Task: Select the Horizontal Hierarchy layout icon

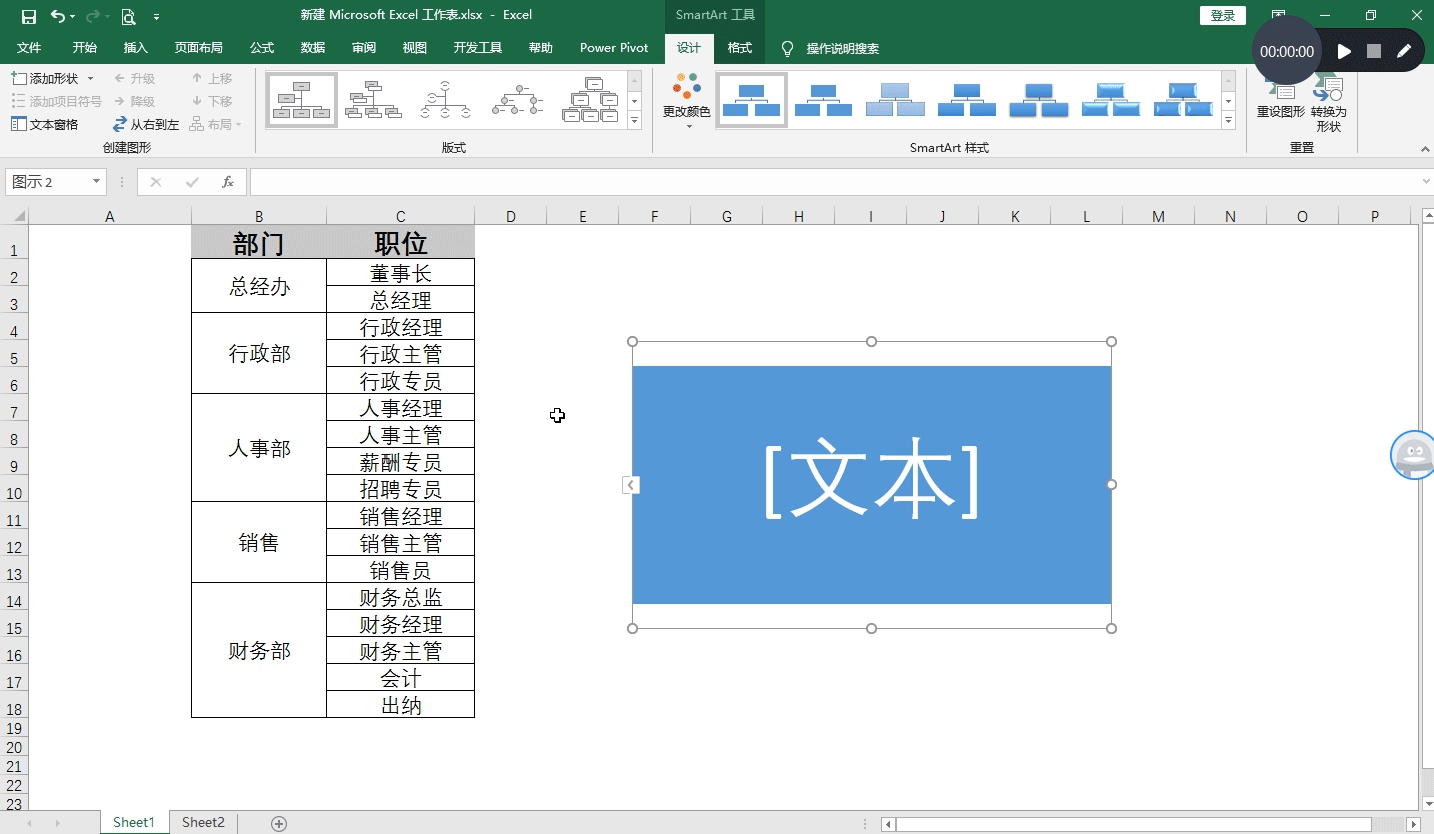Action: point(517,99)
